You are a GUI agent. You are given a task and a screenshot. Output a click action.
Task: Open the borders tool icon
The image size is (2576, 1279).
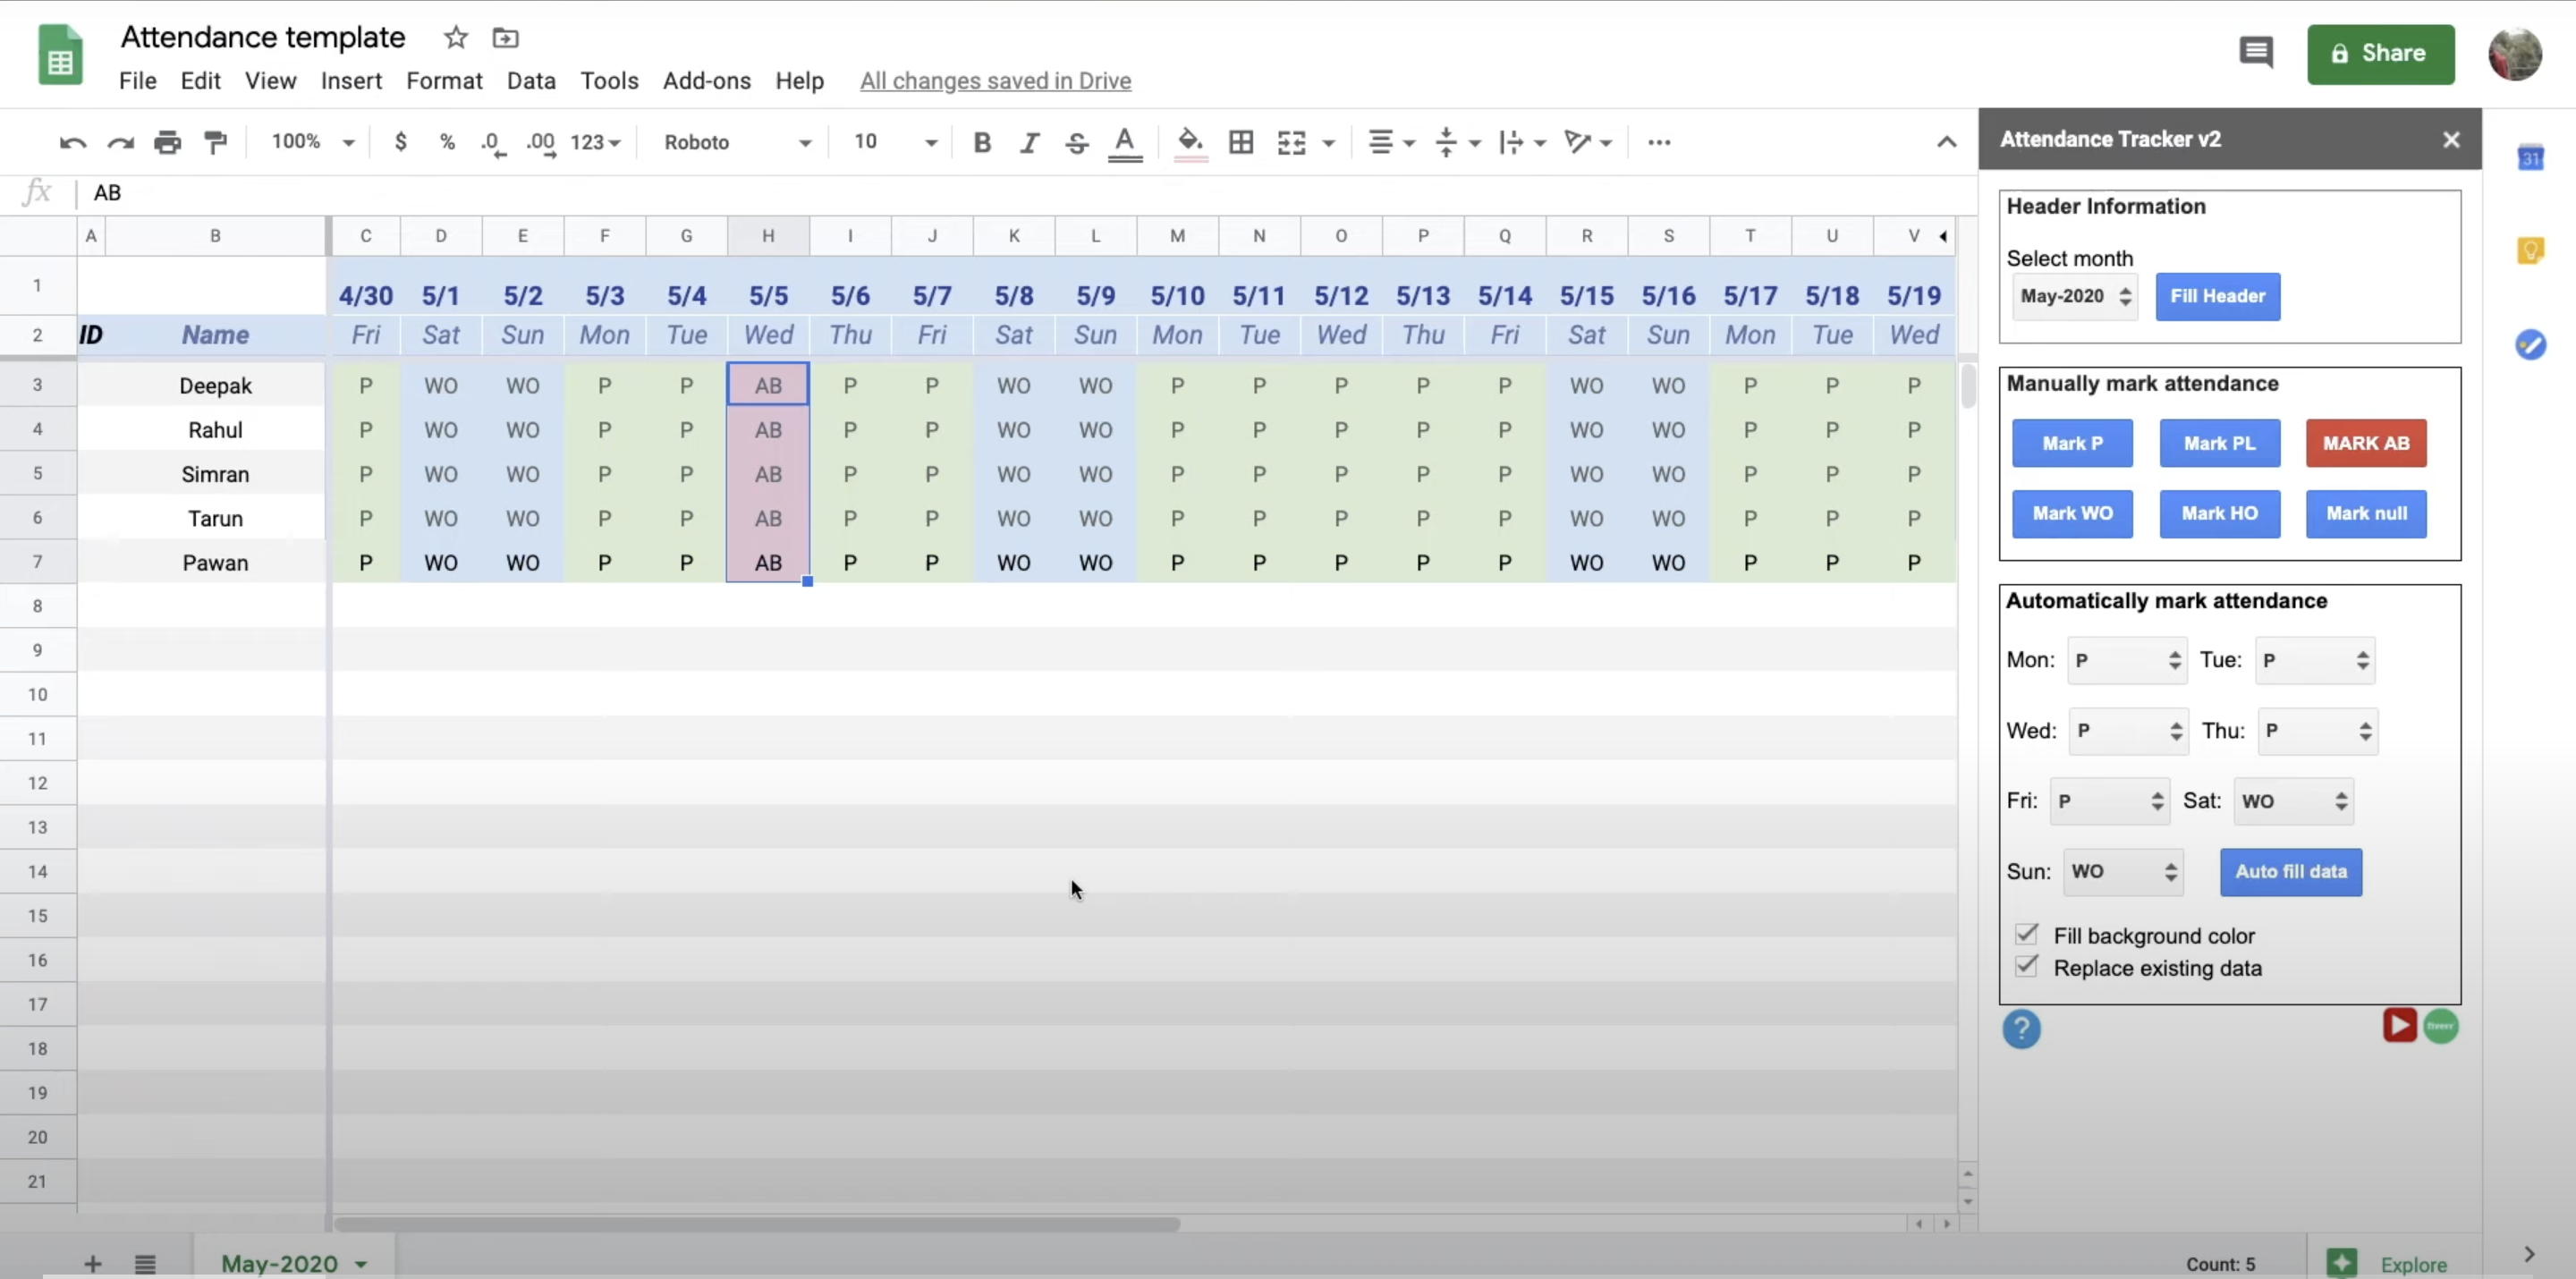(x=1241, y=142)
